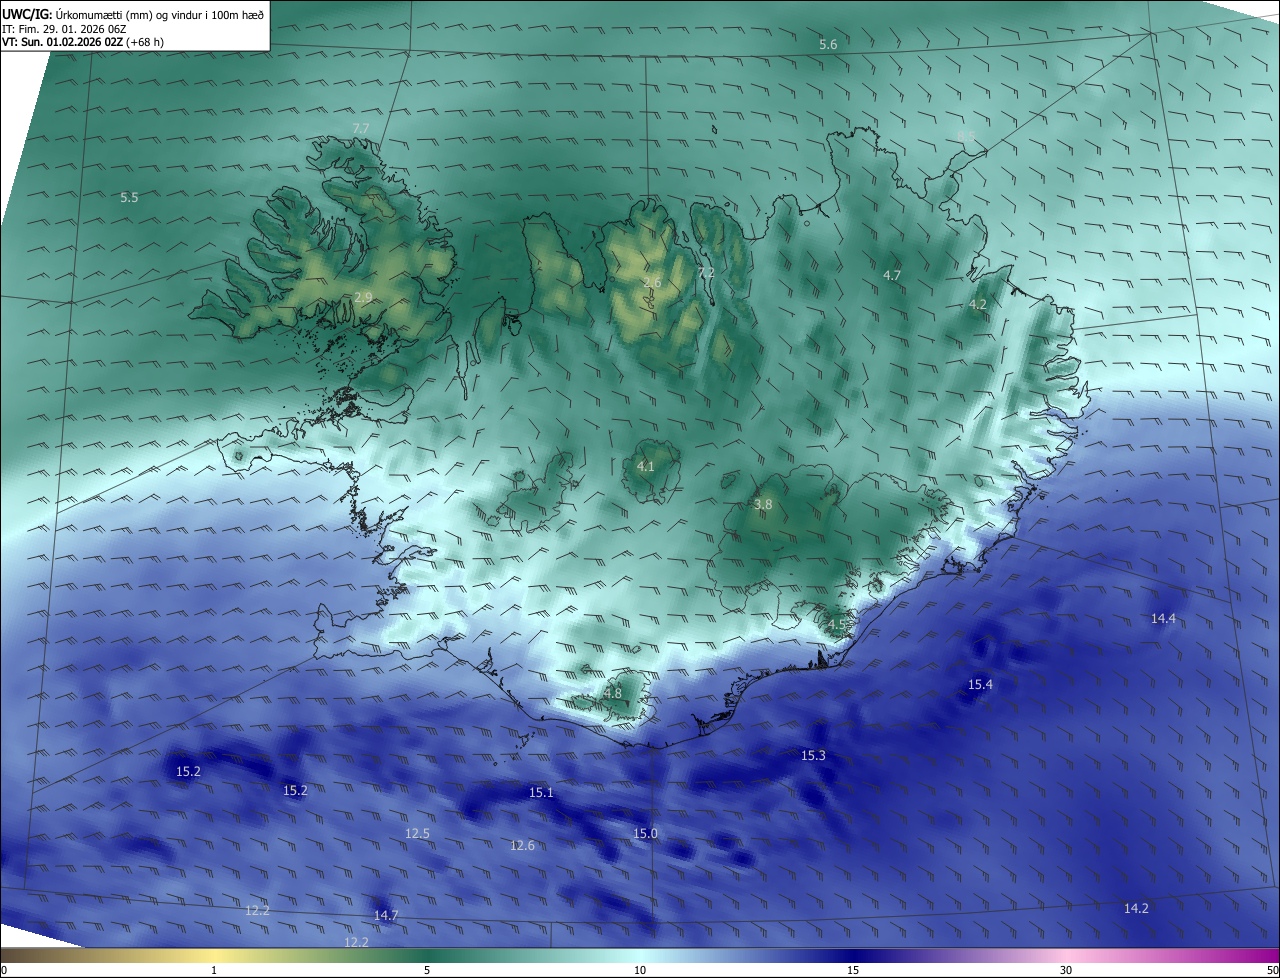Image resolution: width=1280 pixels, height=978 pixels.
Task: Click the 15.0 value on the map
Action: [645, 833]
